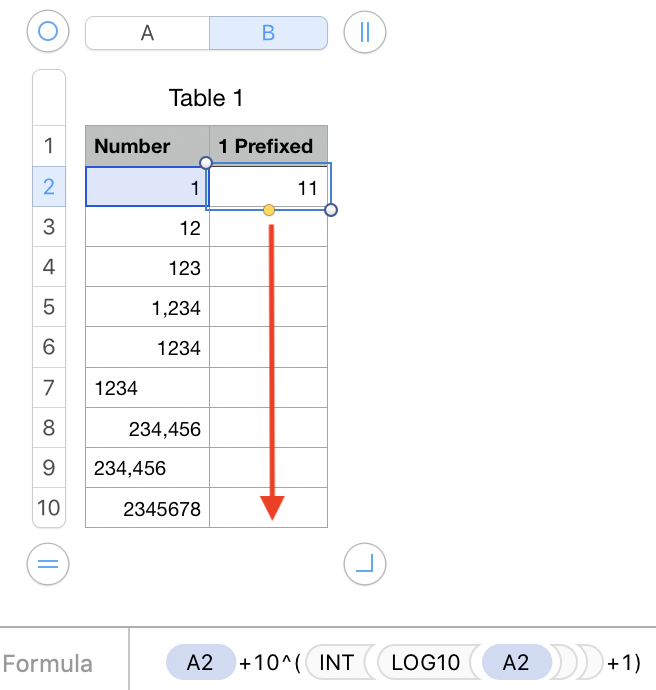This screenshot has width=656, height=690.
Task: Click the LOG10 function token
Action: 425,662
